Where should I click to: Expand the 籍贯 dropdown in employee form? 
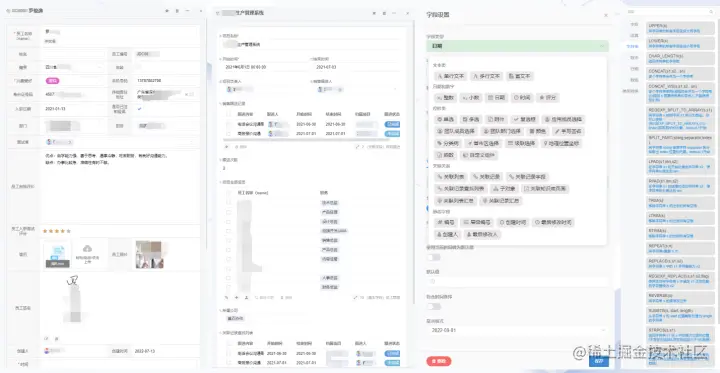(x=74, y=67)
